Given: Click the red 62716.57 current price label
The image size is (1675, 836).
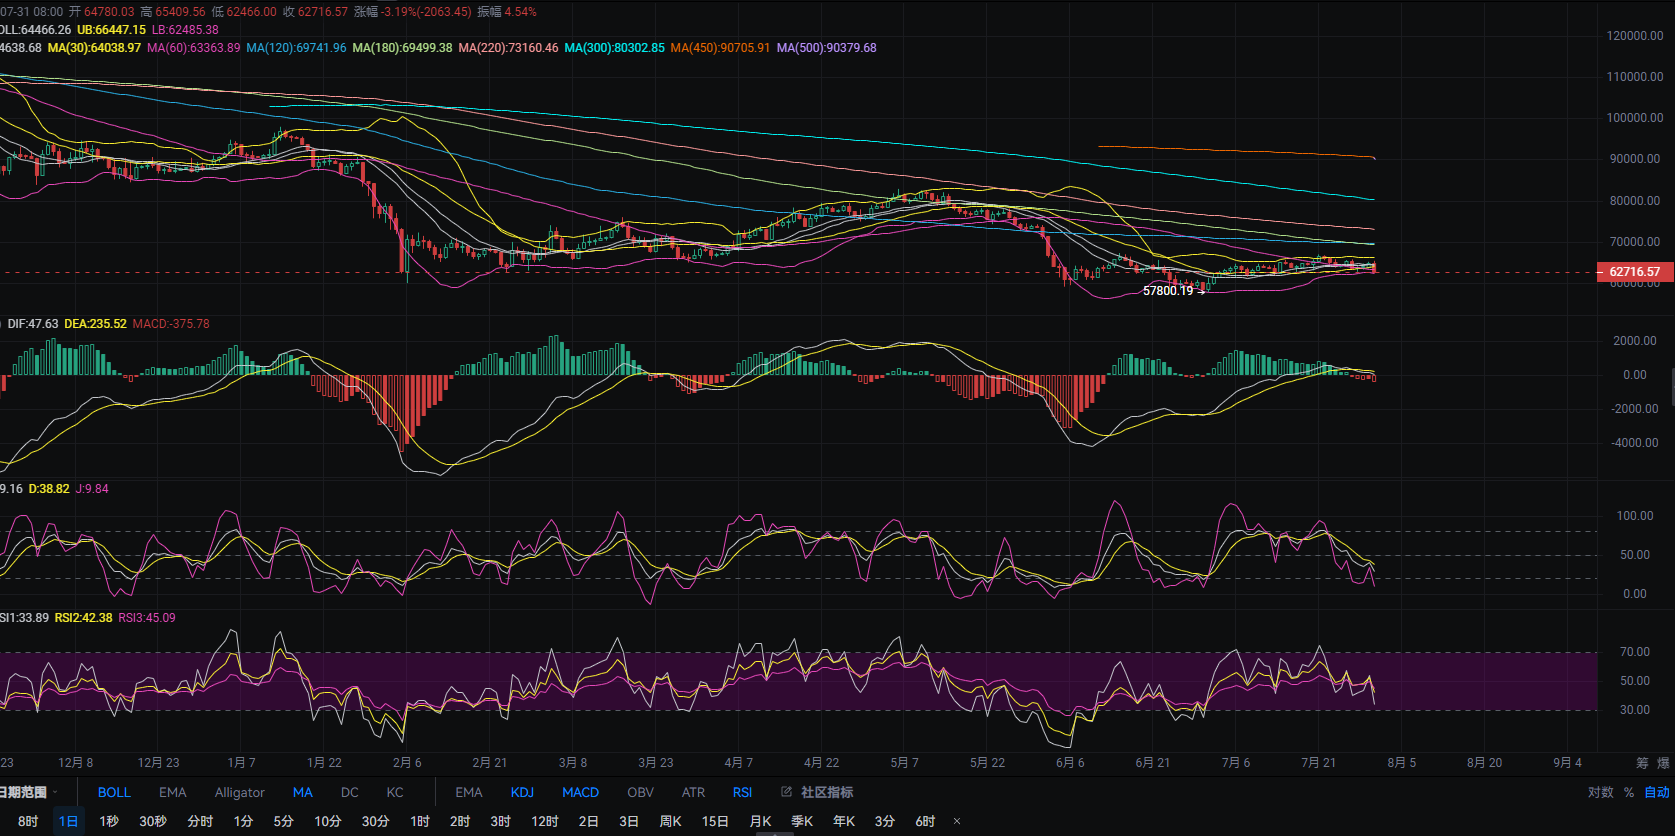Looking at the screenshot, I should [x=1634, y=272].
